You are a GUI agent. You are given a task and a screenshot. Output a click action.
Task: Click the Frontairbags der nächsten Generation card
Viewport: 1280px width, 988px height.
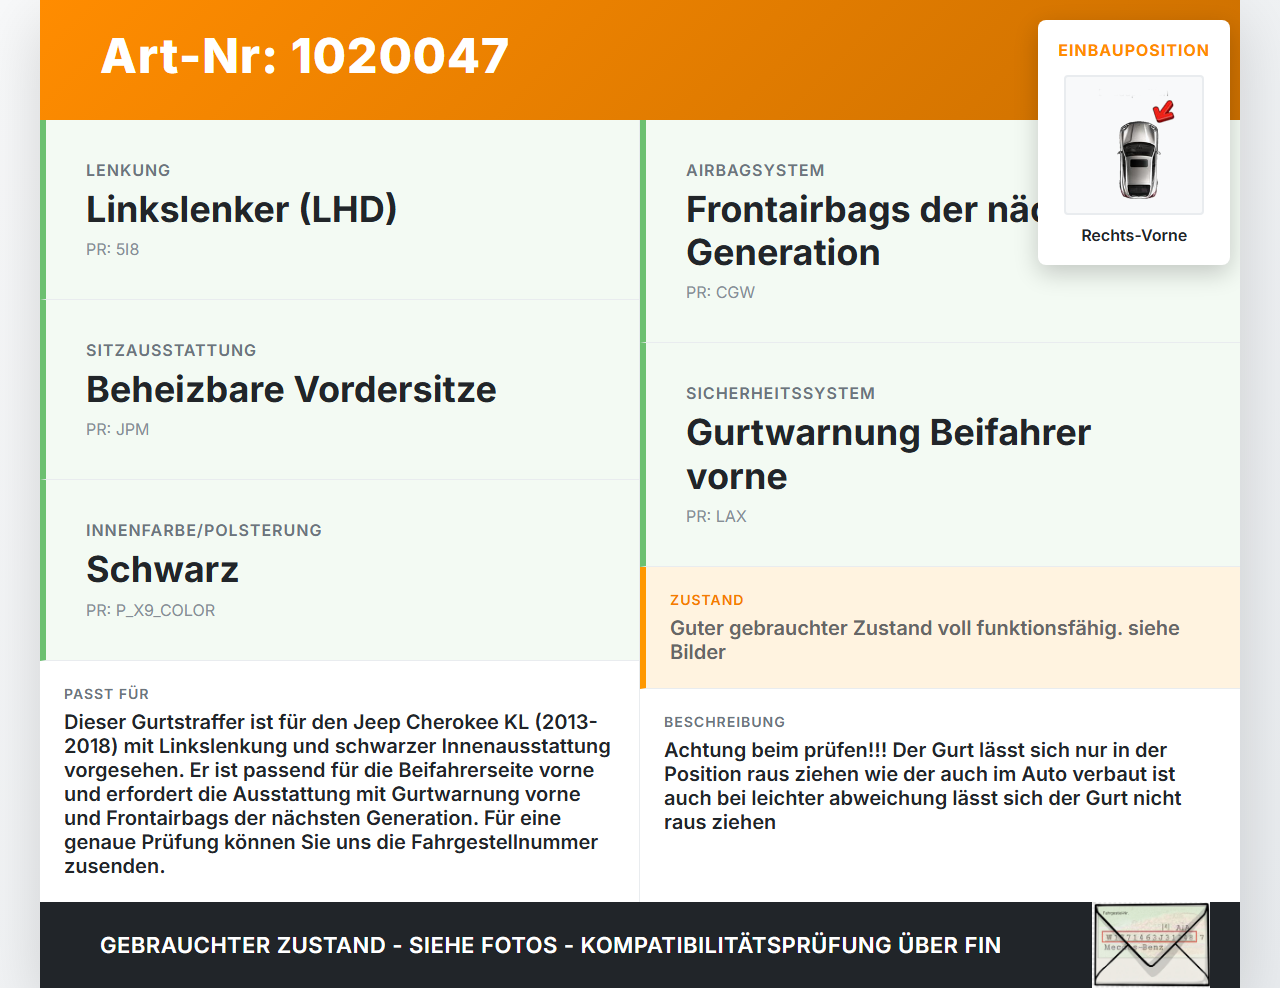940,231
